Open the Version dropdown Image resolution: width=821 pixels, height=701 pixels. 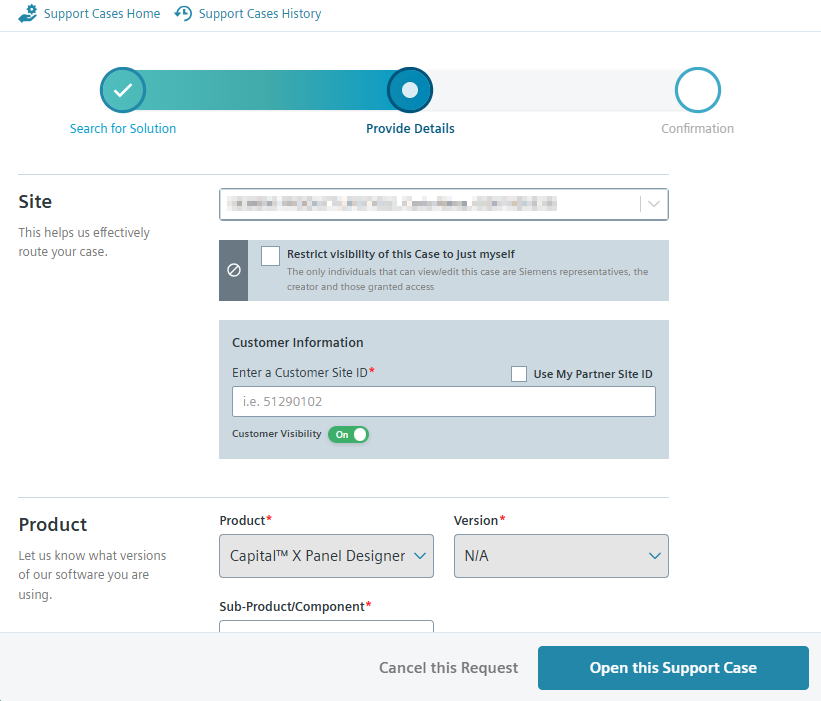click(x=561, y=556)
